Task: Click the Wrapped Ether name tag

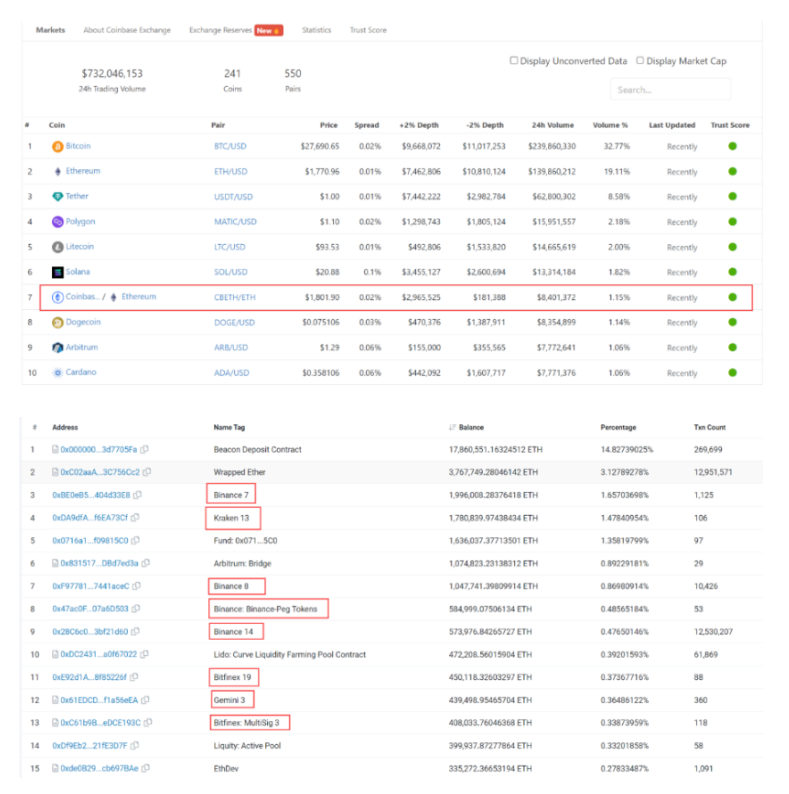Action: [x=240, y=472]
